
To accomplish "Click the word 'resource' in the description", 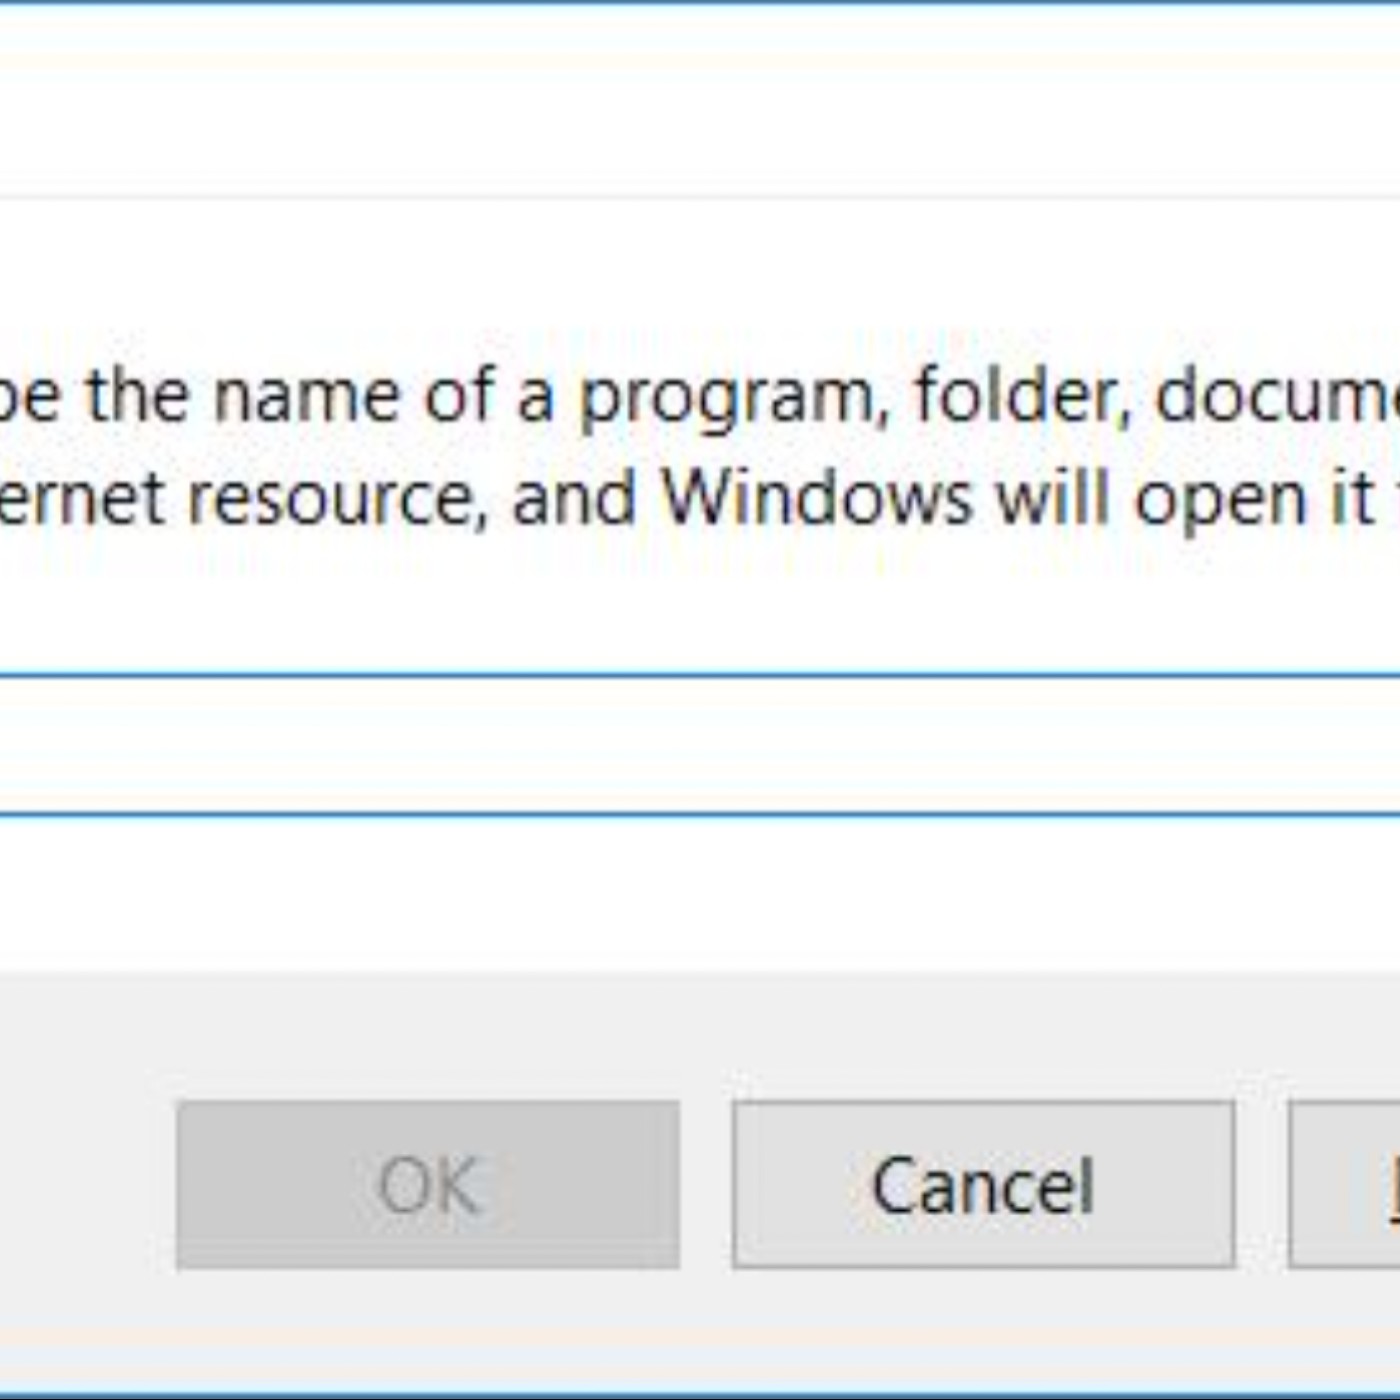I will coord(330,498).
